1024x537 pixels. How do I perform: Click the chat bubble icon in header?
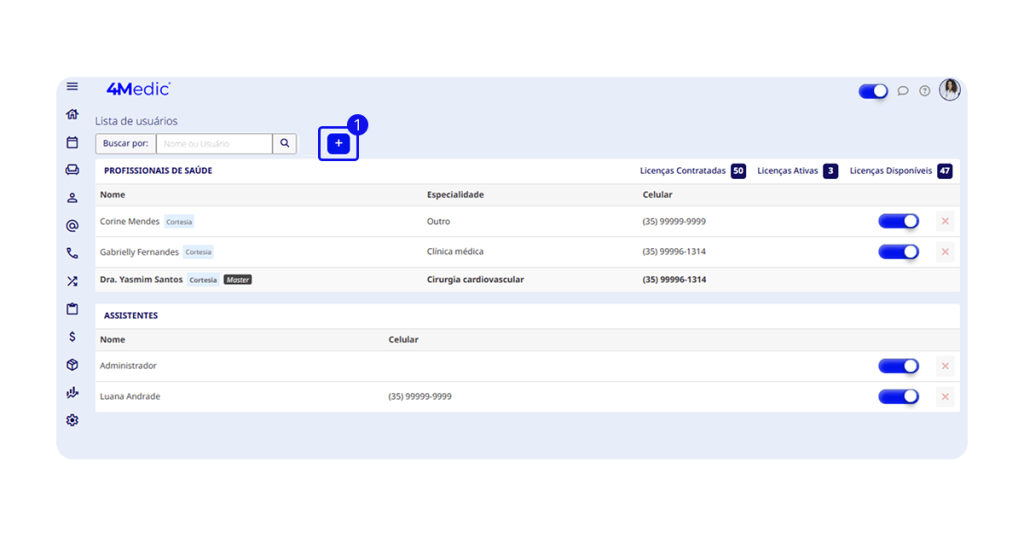[902, 91]
